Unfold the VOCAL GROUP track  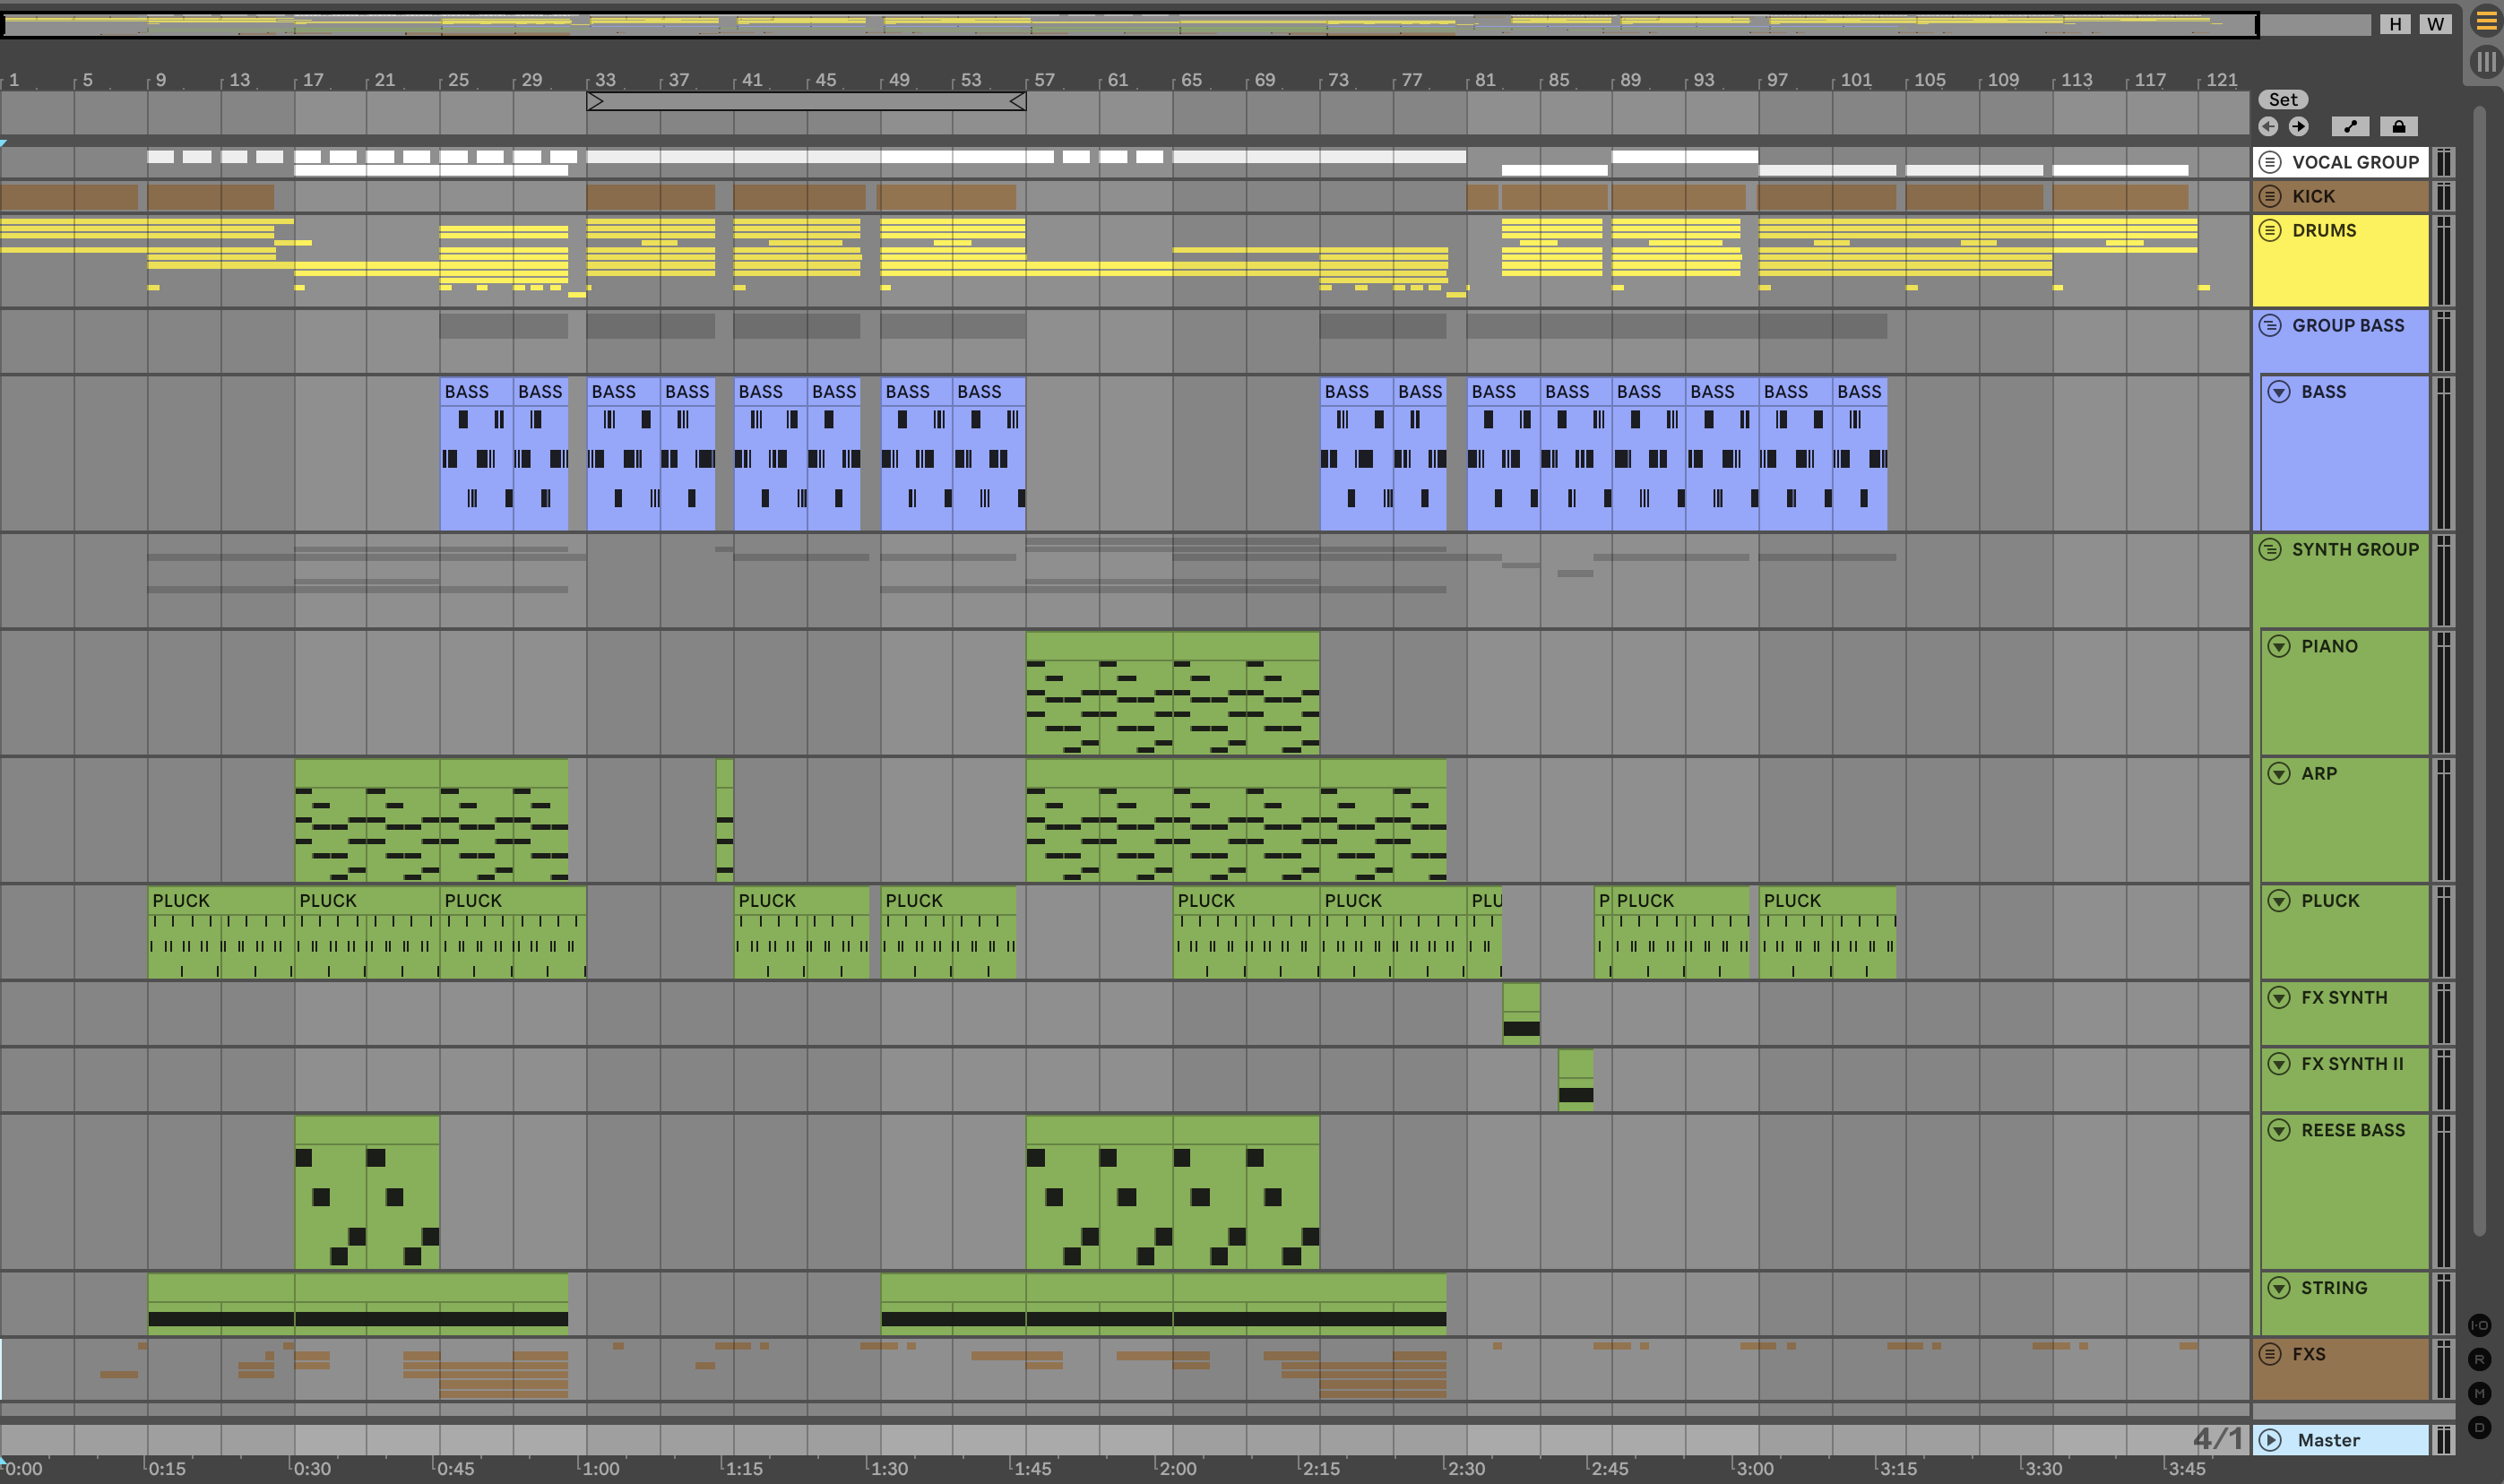[2270, 162]
